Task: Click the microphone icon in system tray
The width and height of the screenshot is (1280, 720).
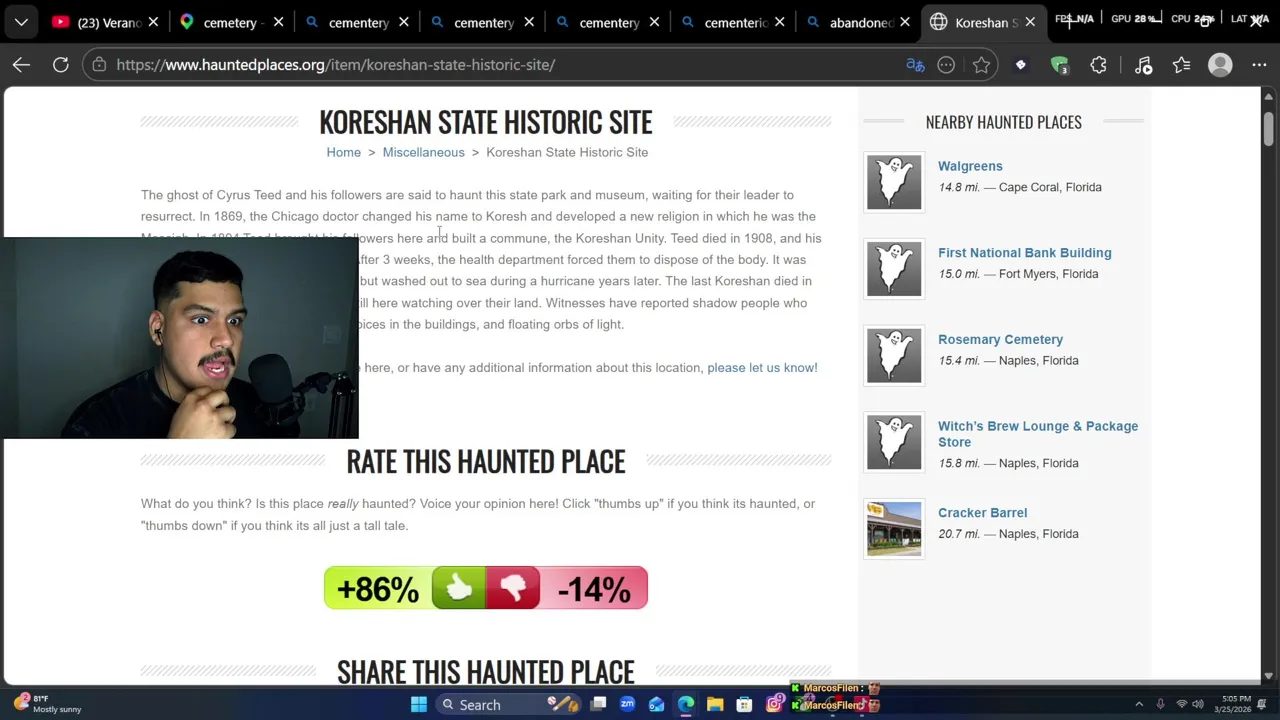Action: click(1160, 705)
